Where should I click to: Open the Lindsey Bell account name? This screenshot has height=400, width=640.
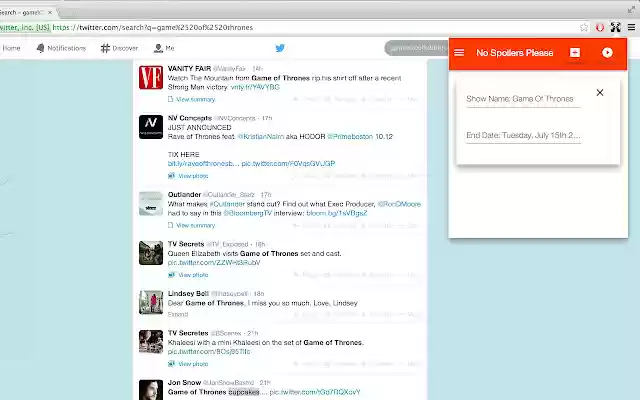coord(188,293)
